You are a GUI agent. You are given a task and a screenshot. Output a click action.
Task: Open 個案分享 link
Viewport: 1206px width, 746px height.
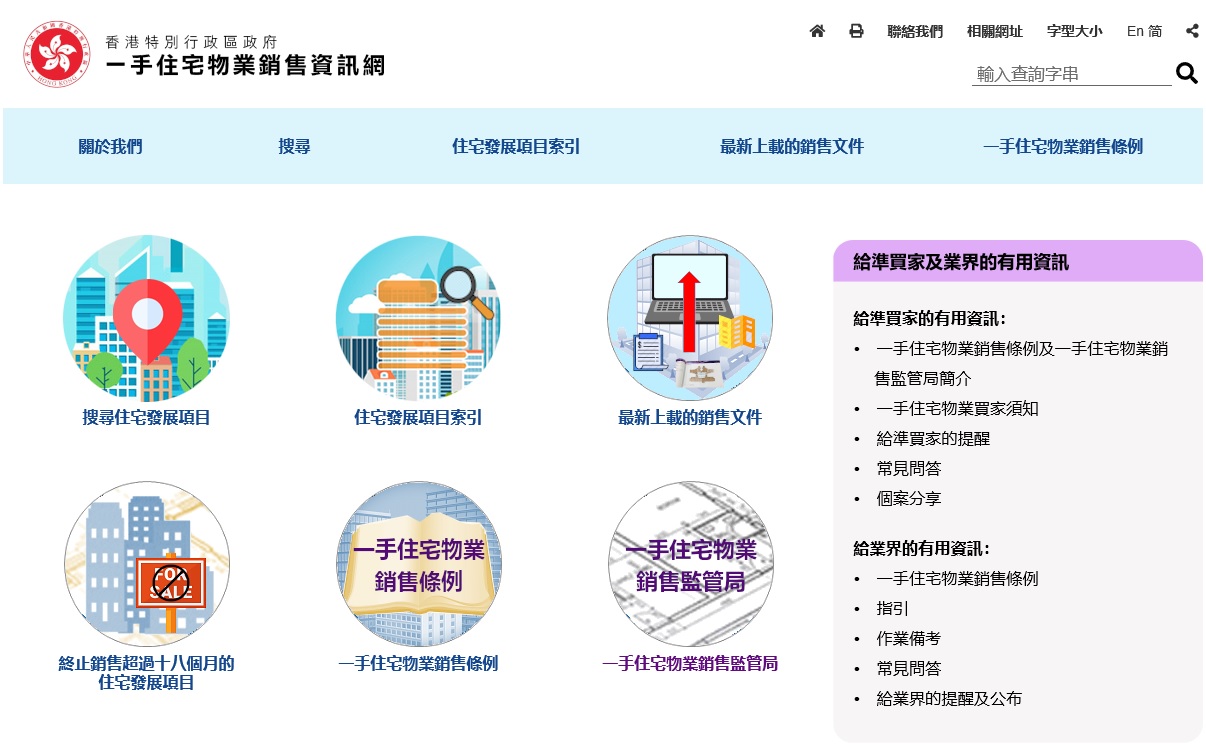[908, 498]
